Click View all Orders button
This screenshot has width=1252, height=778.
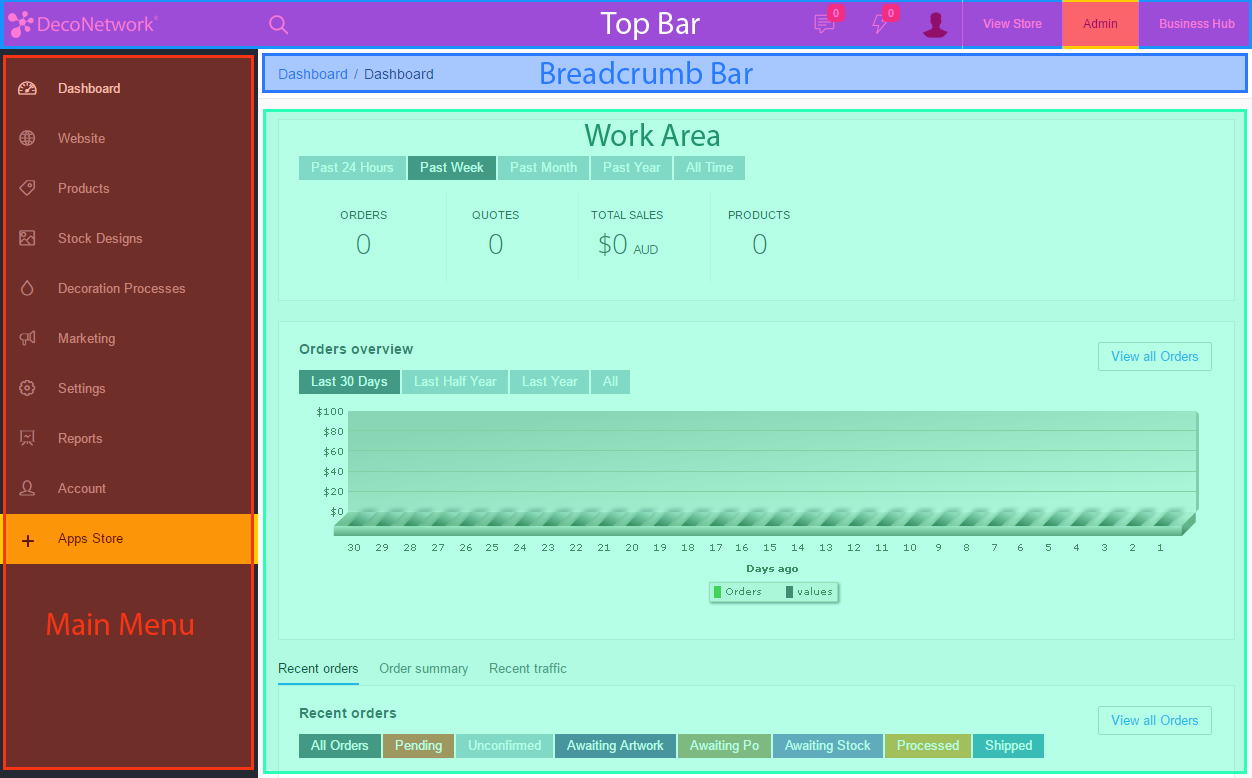(x=1154, y=356)
